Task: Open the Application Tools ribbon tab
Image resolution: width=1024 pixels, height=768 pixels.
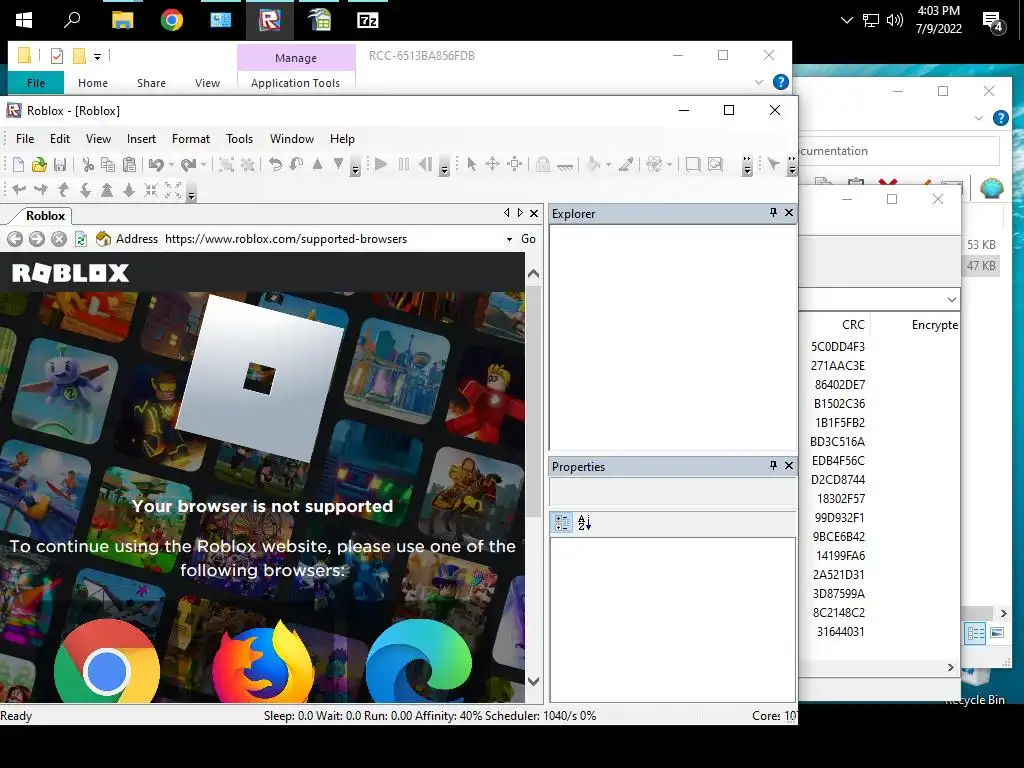Action: pos(295,83)
